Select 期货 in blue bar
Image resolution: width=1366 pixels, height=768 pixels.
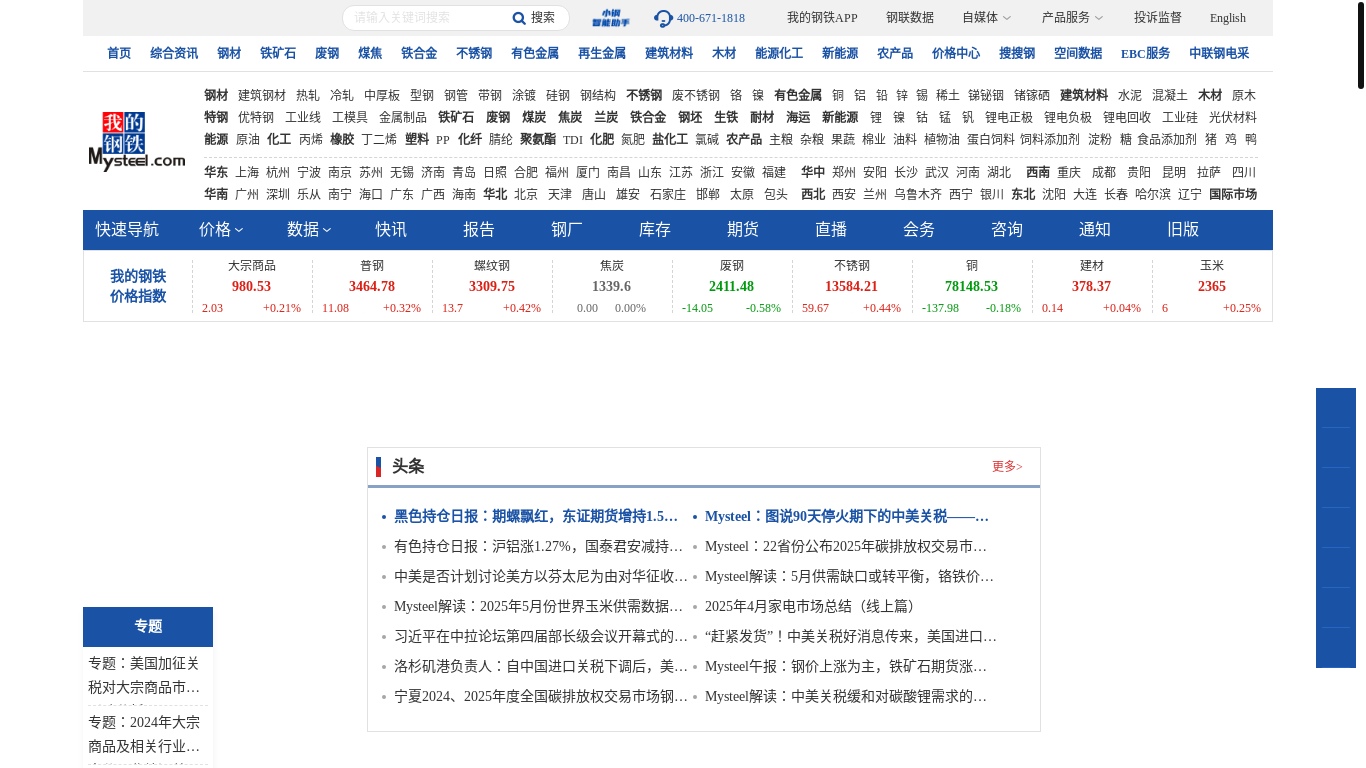[743, 230]
